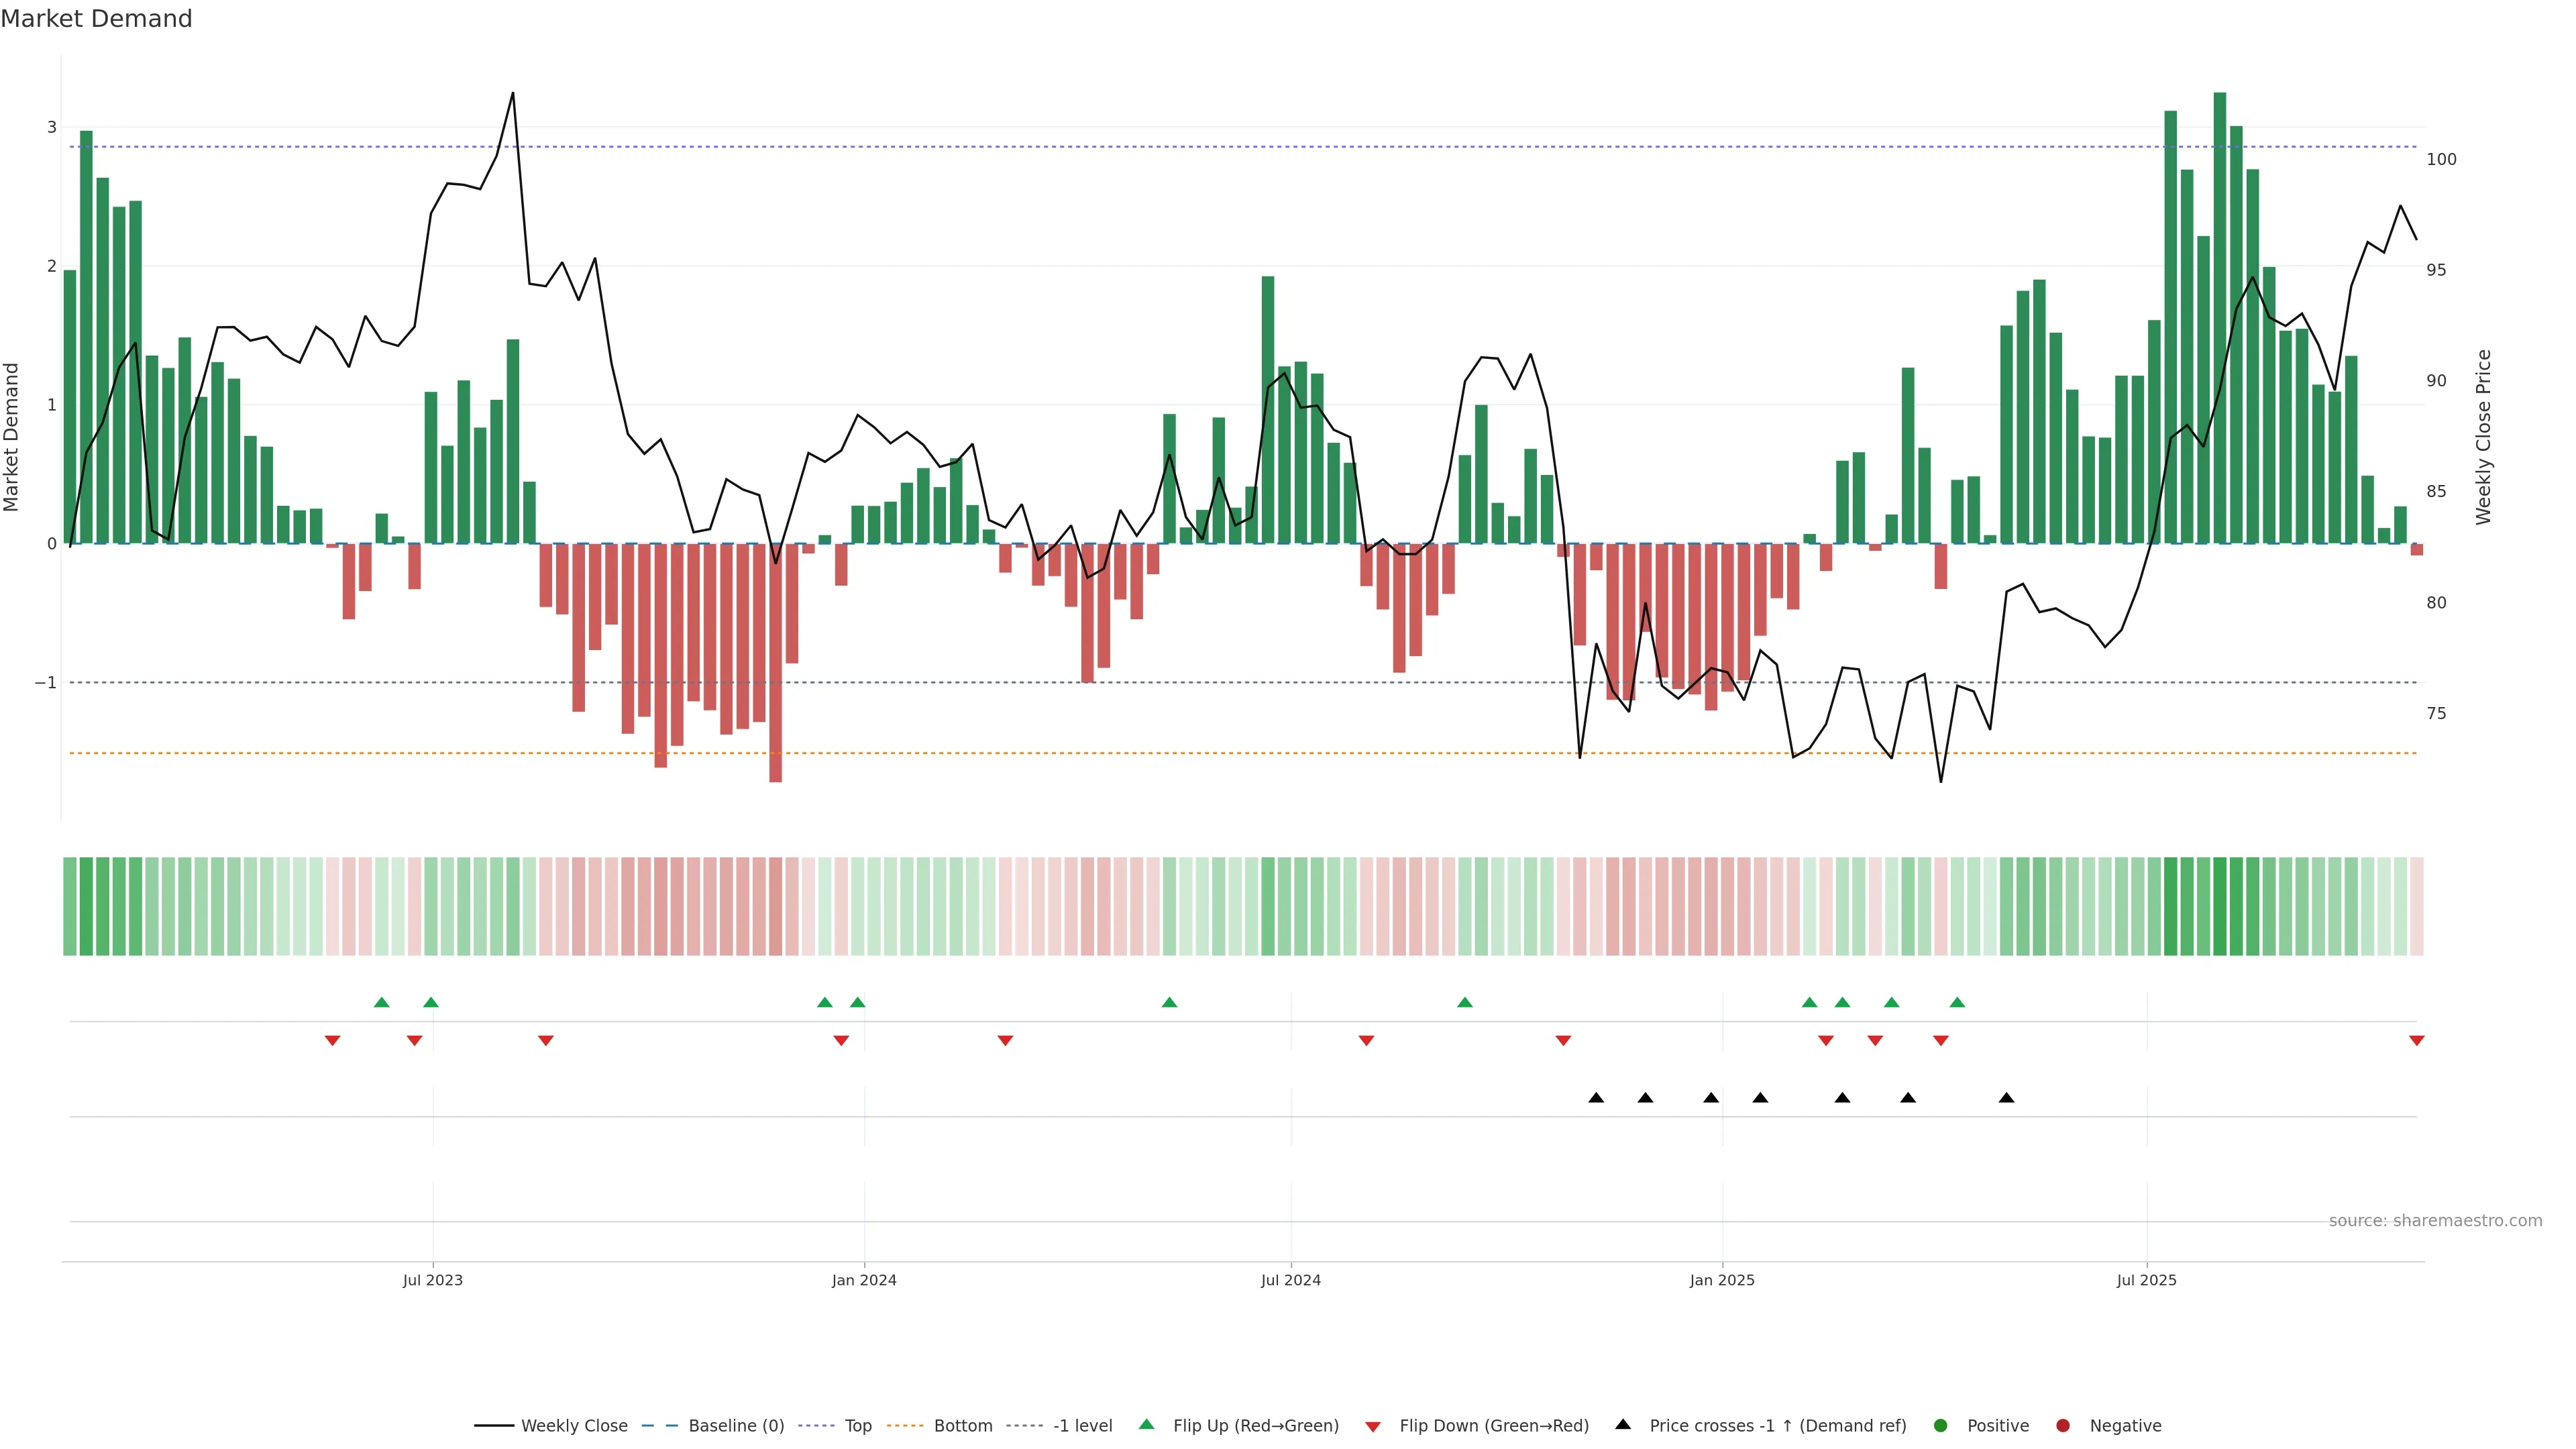Image resolution: width=2576 pixels, height=1449 pixels.
Task: Click the darkest green heatmap strip cell
Action: pos(2219,906)
